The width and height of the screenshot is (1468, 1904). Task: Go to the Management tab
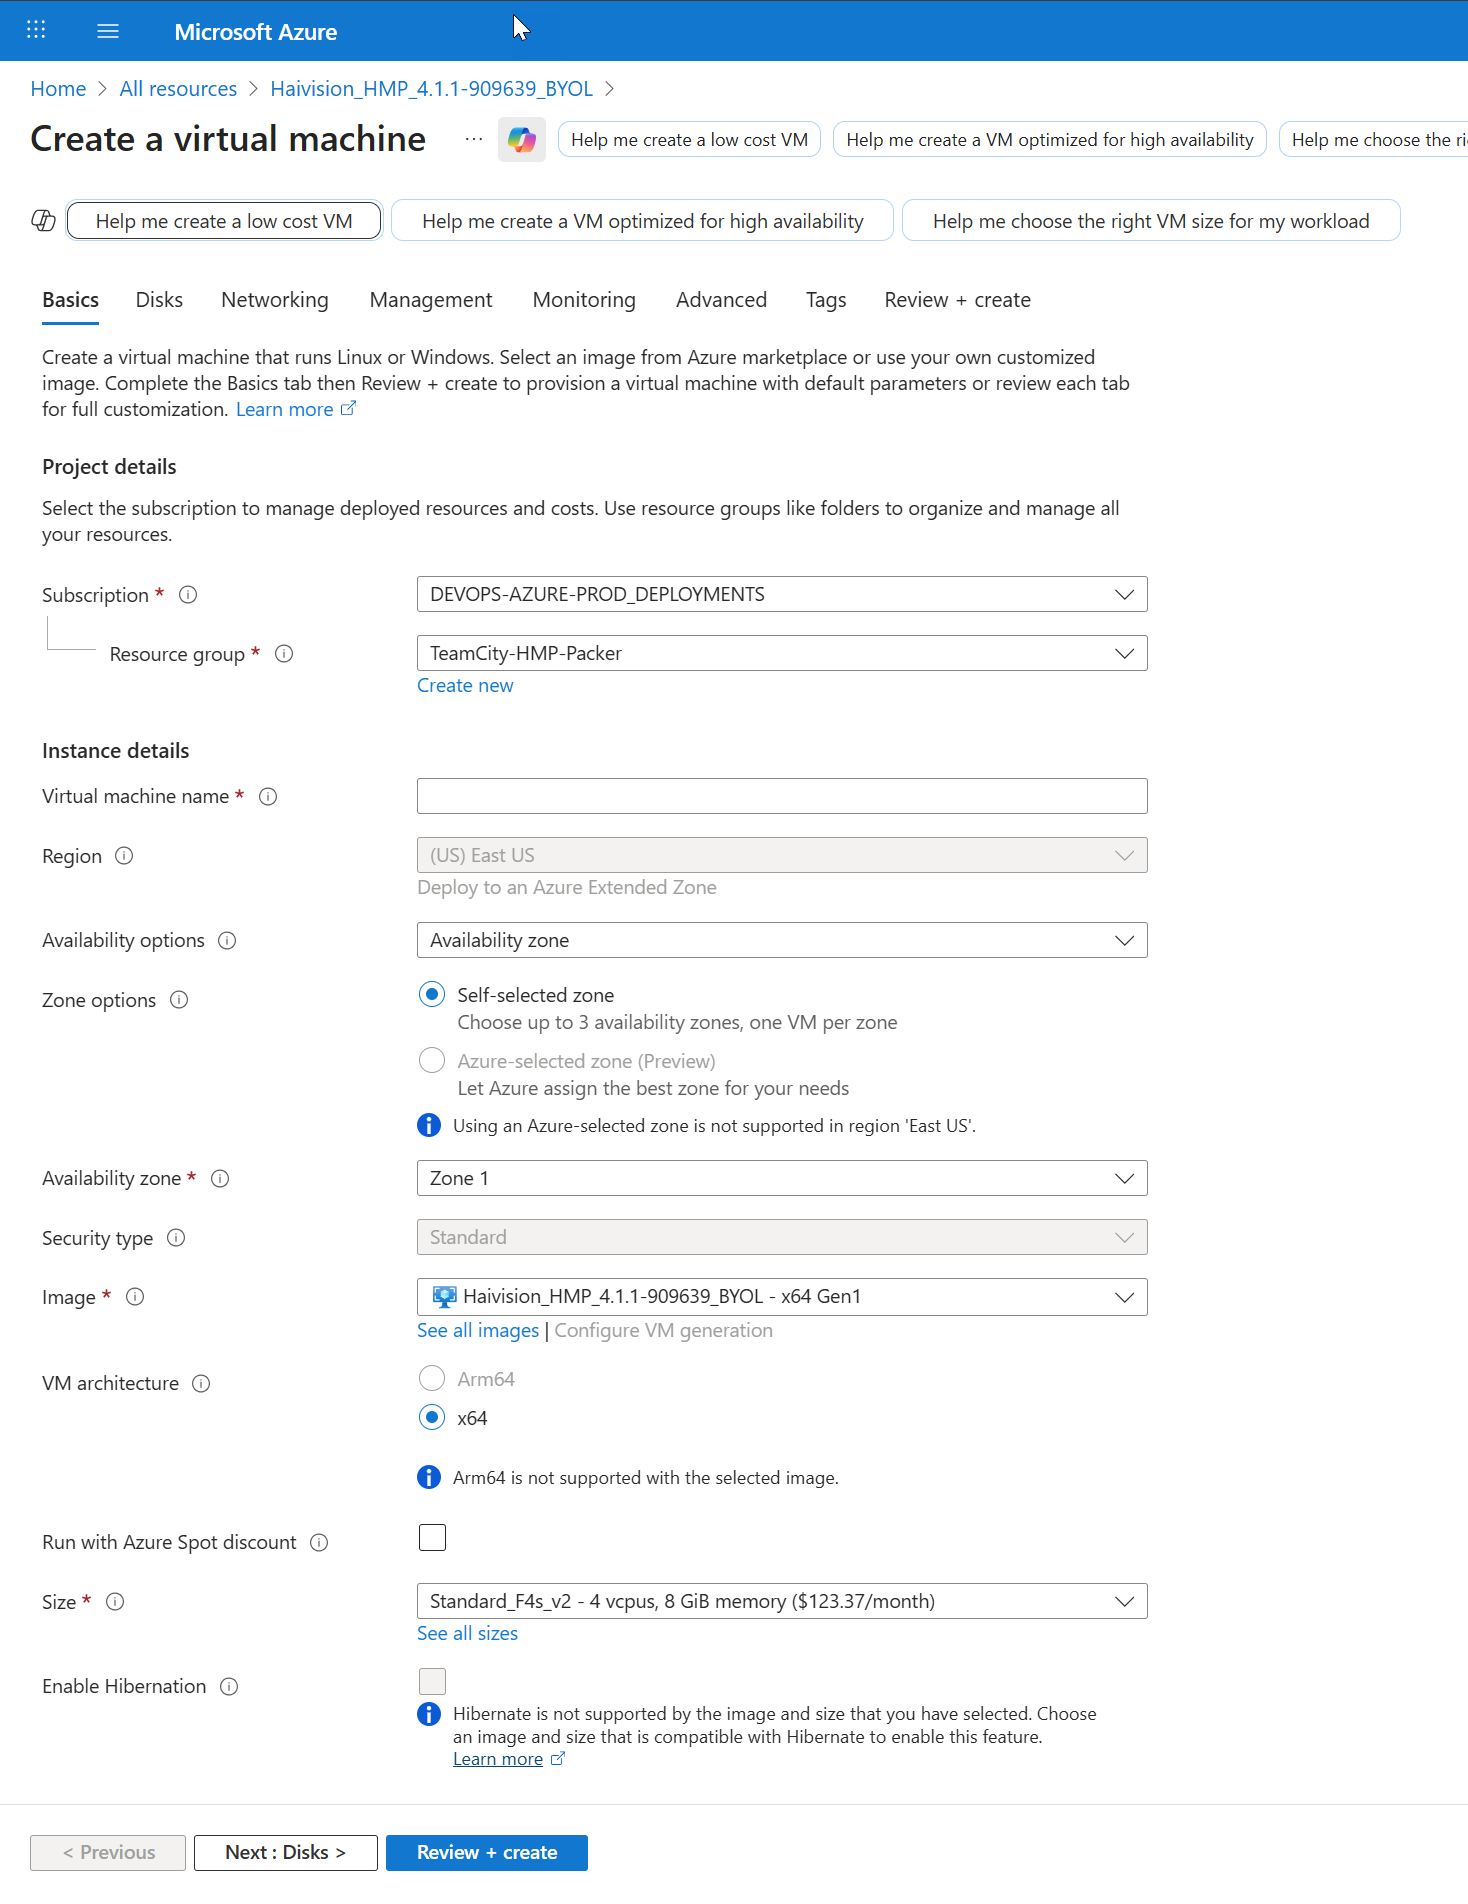(x=431, y=300)
